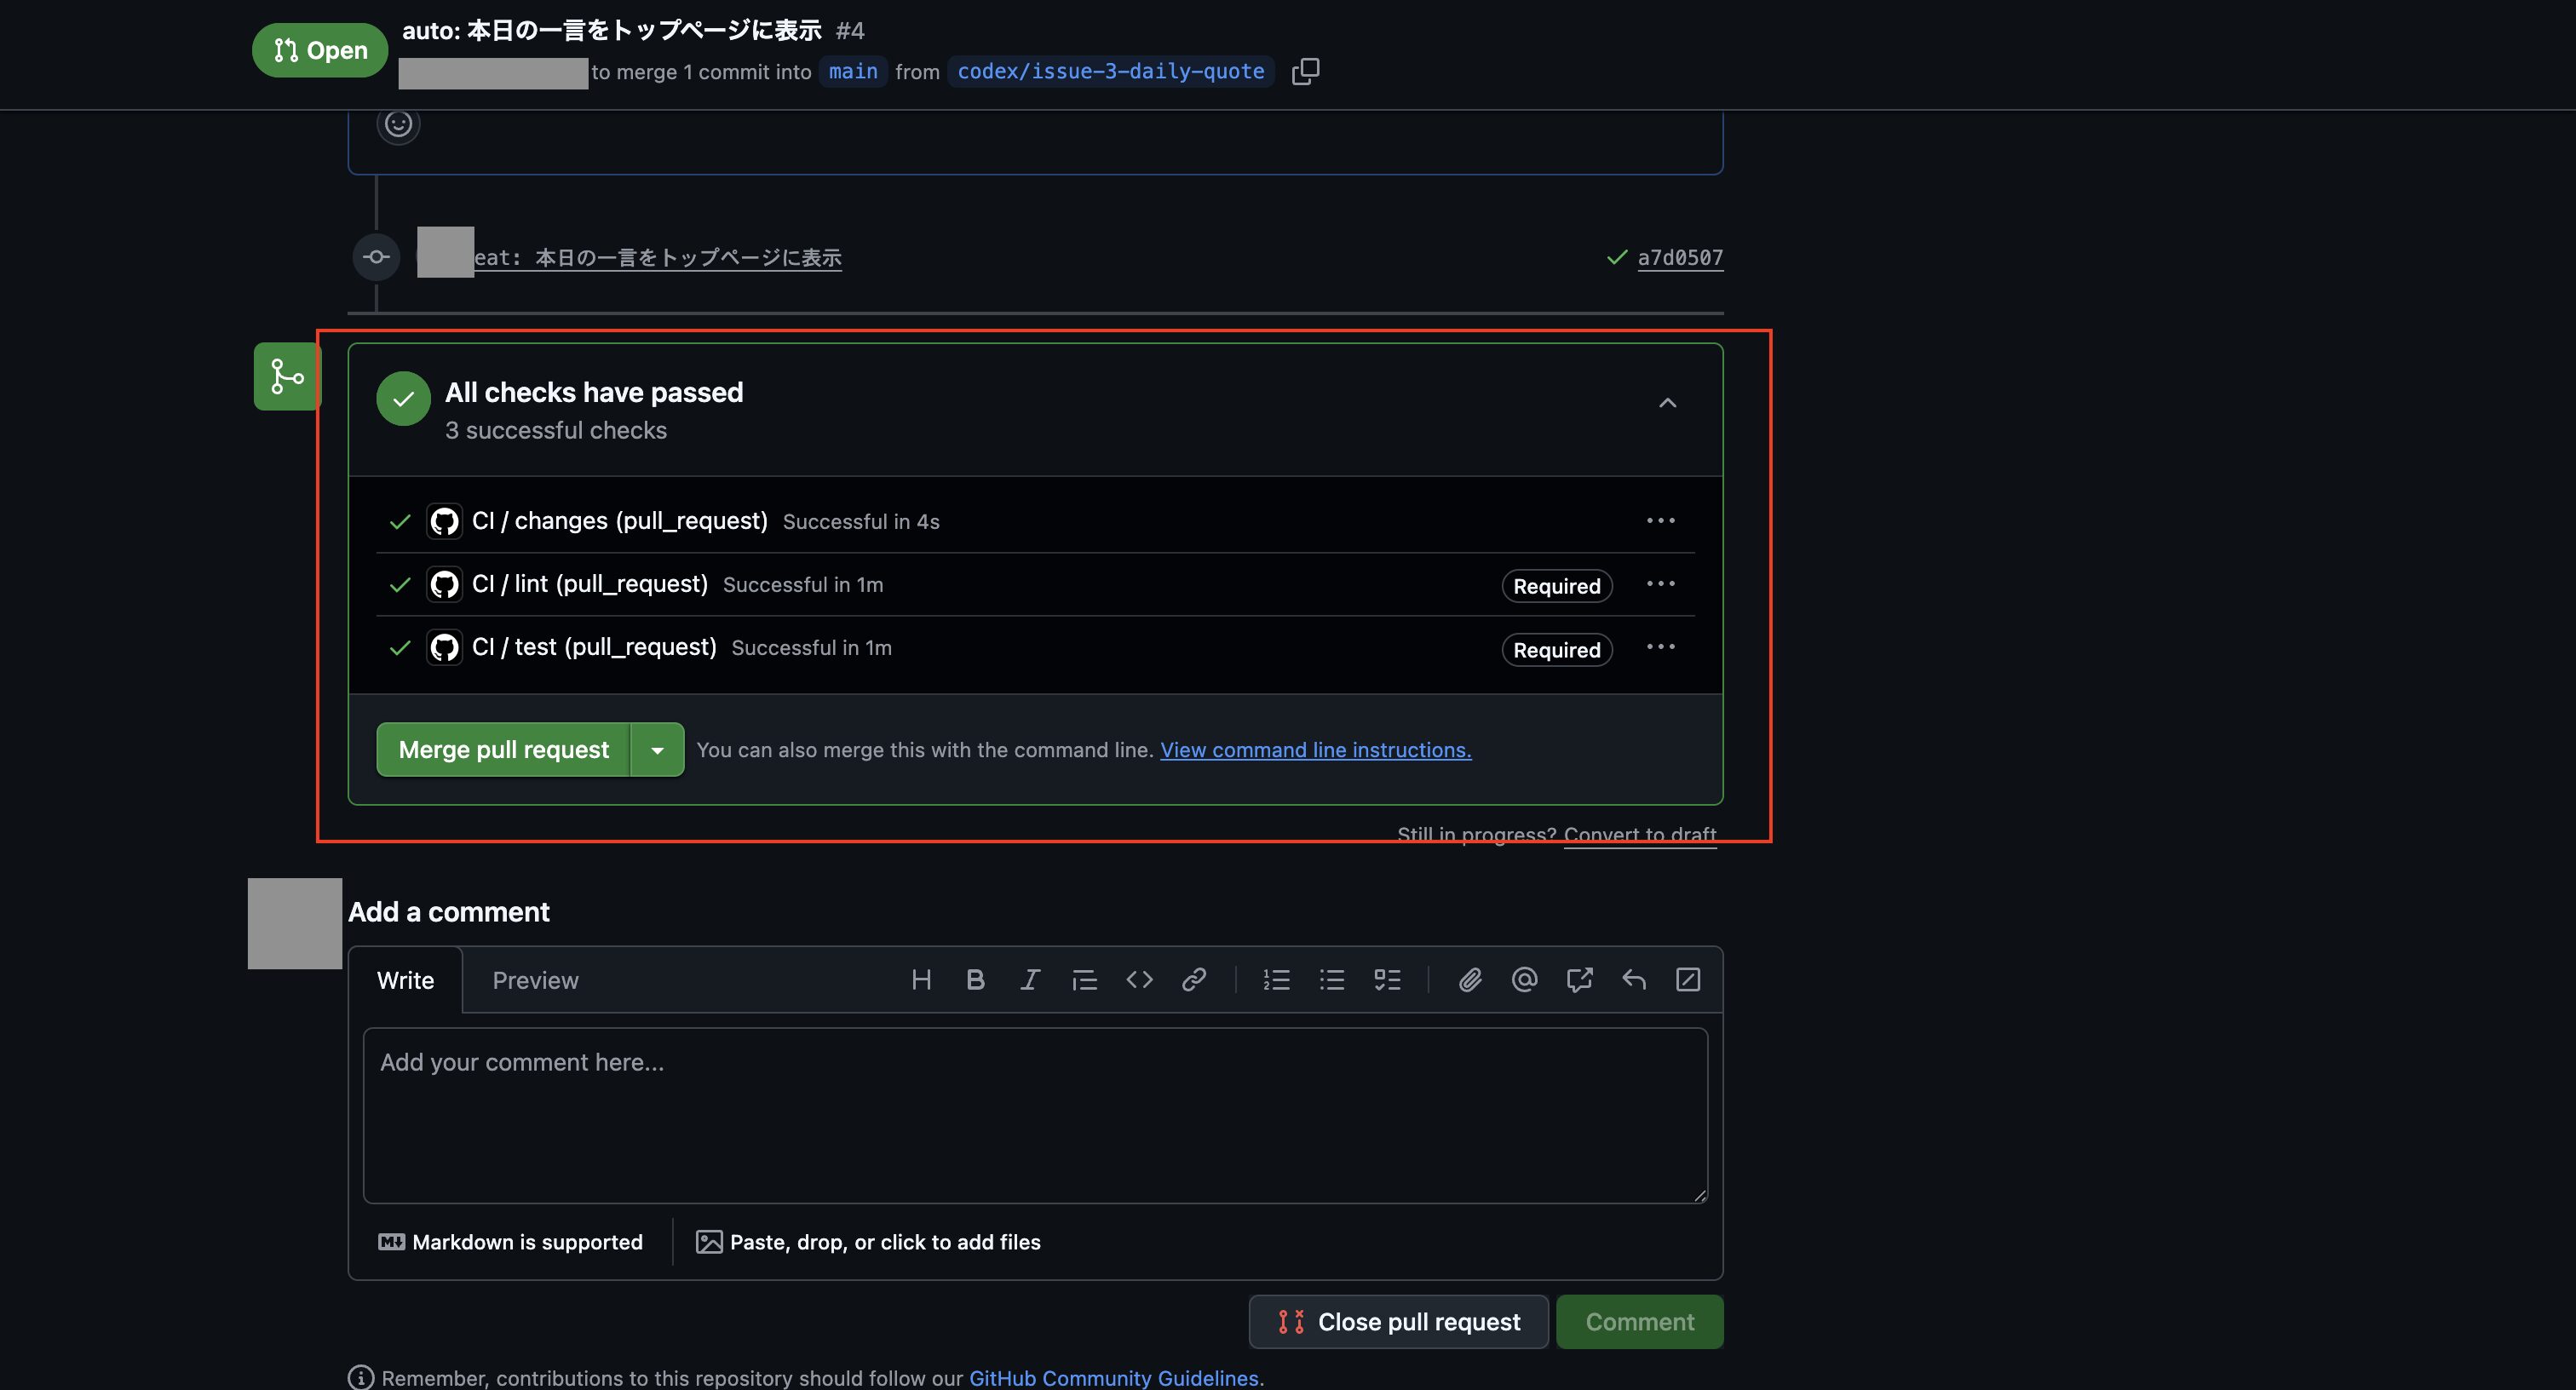This screenshot has width=2576, height=1390.
Task: Open options menu for CI / lint check
Action: (x=1660, y=584)
